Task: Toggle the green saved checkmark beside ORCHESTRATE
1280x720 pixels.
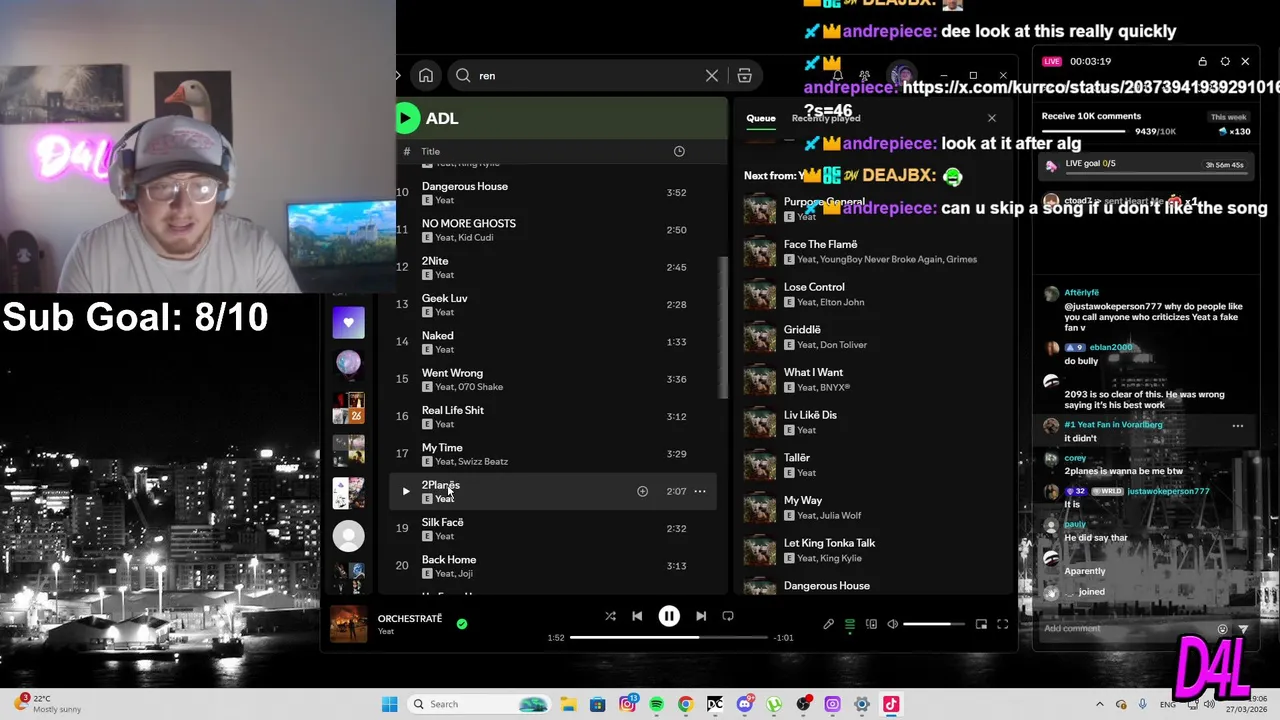Action: pyautogui.click(x=462, y=623)
